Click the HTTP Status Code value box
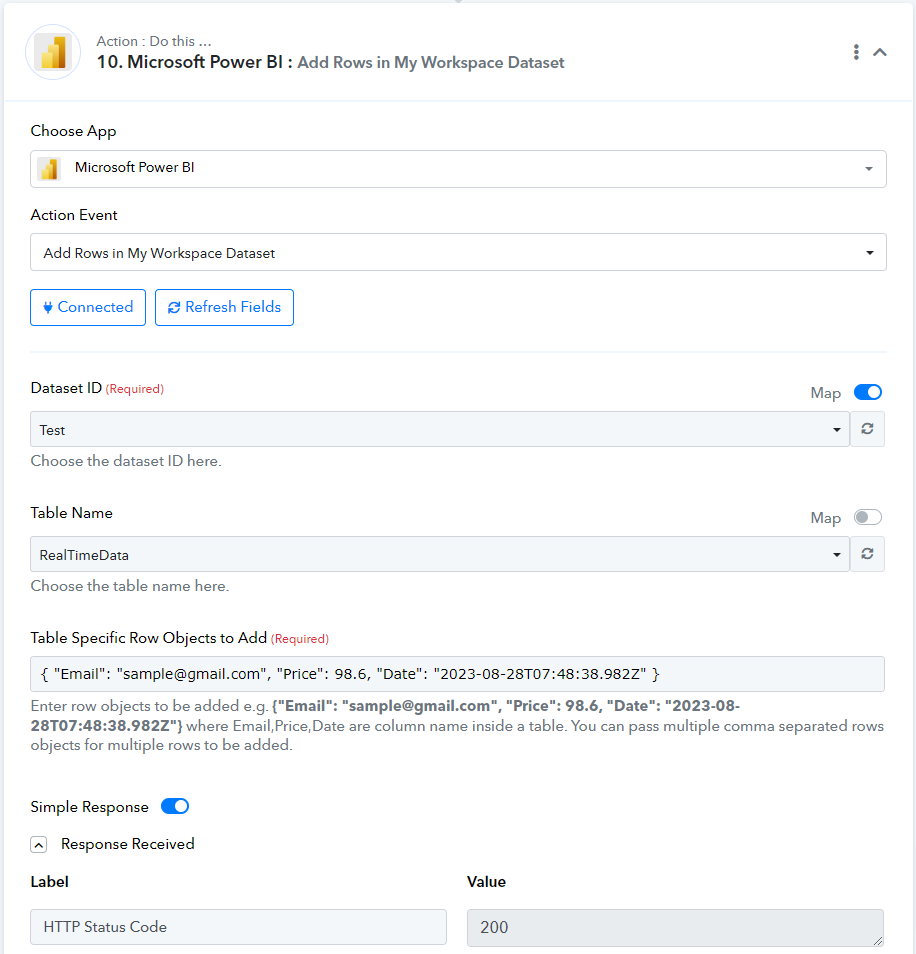The width and height of the screenshot is (916, 954). point(675,927)
